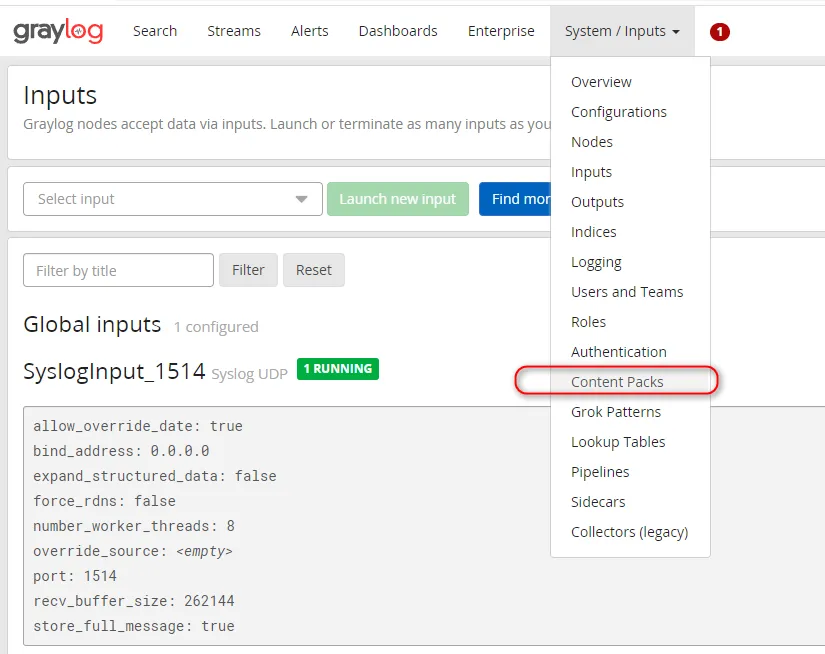This screenshot has width=825, height=654.
Task: Open the Alerts section
Action: 309,31
